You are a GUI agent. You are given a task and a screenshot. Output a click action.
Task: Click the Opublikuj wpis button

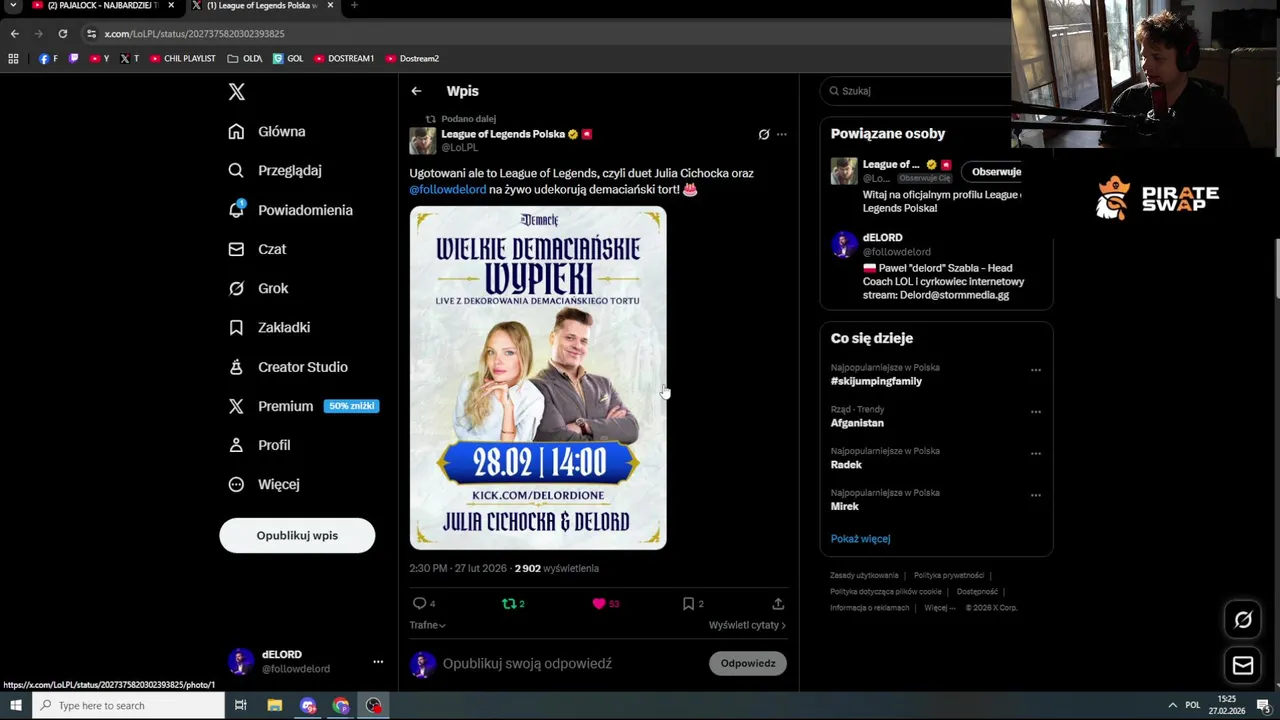click(297, 535)
